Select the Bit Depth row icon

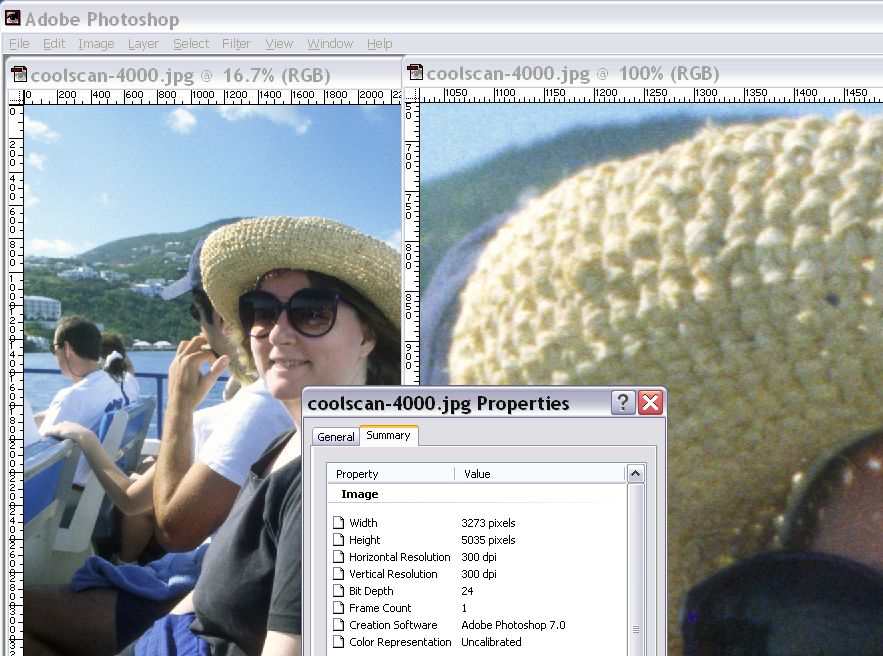338,590
